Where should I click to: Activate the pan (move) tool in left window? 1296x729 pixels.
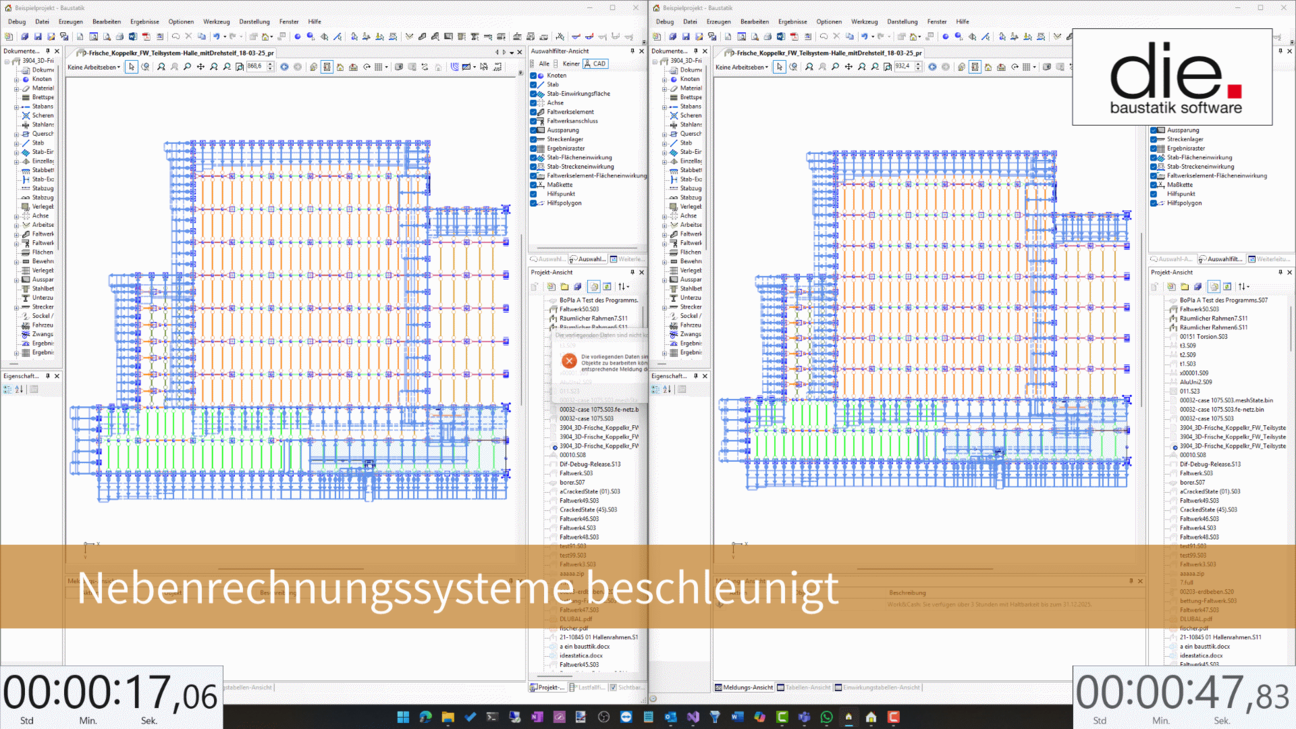pyautogui.click(x=200, y=67)
